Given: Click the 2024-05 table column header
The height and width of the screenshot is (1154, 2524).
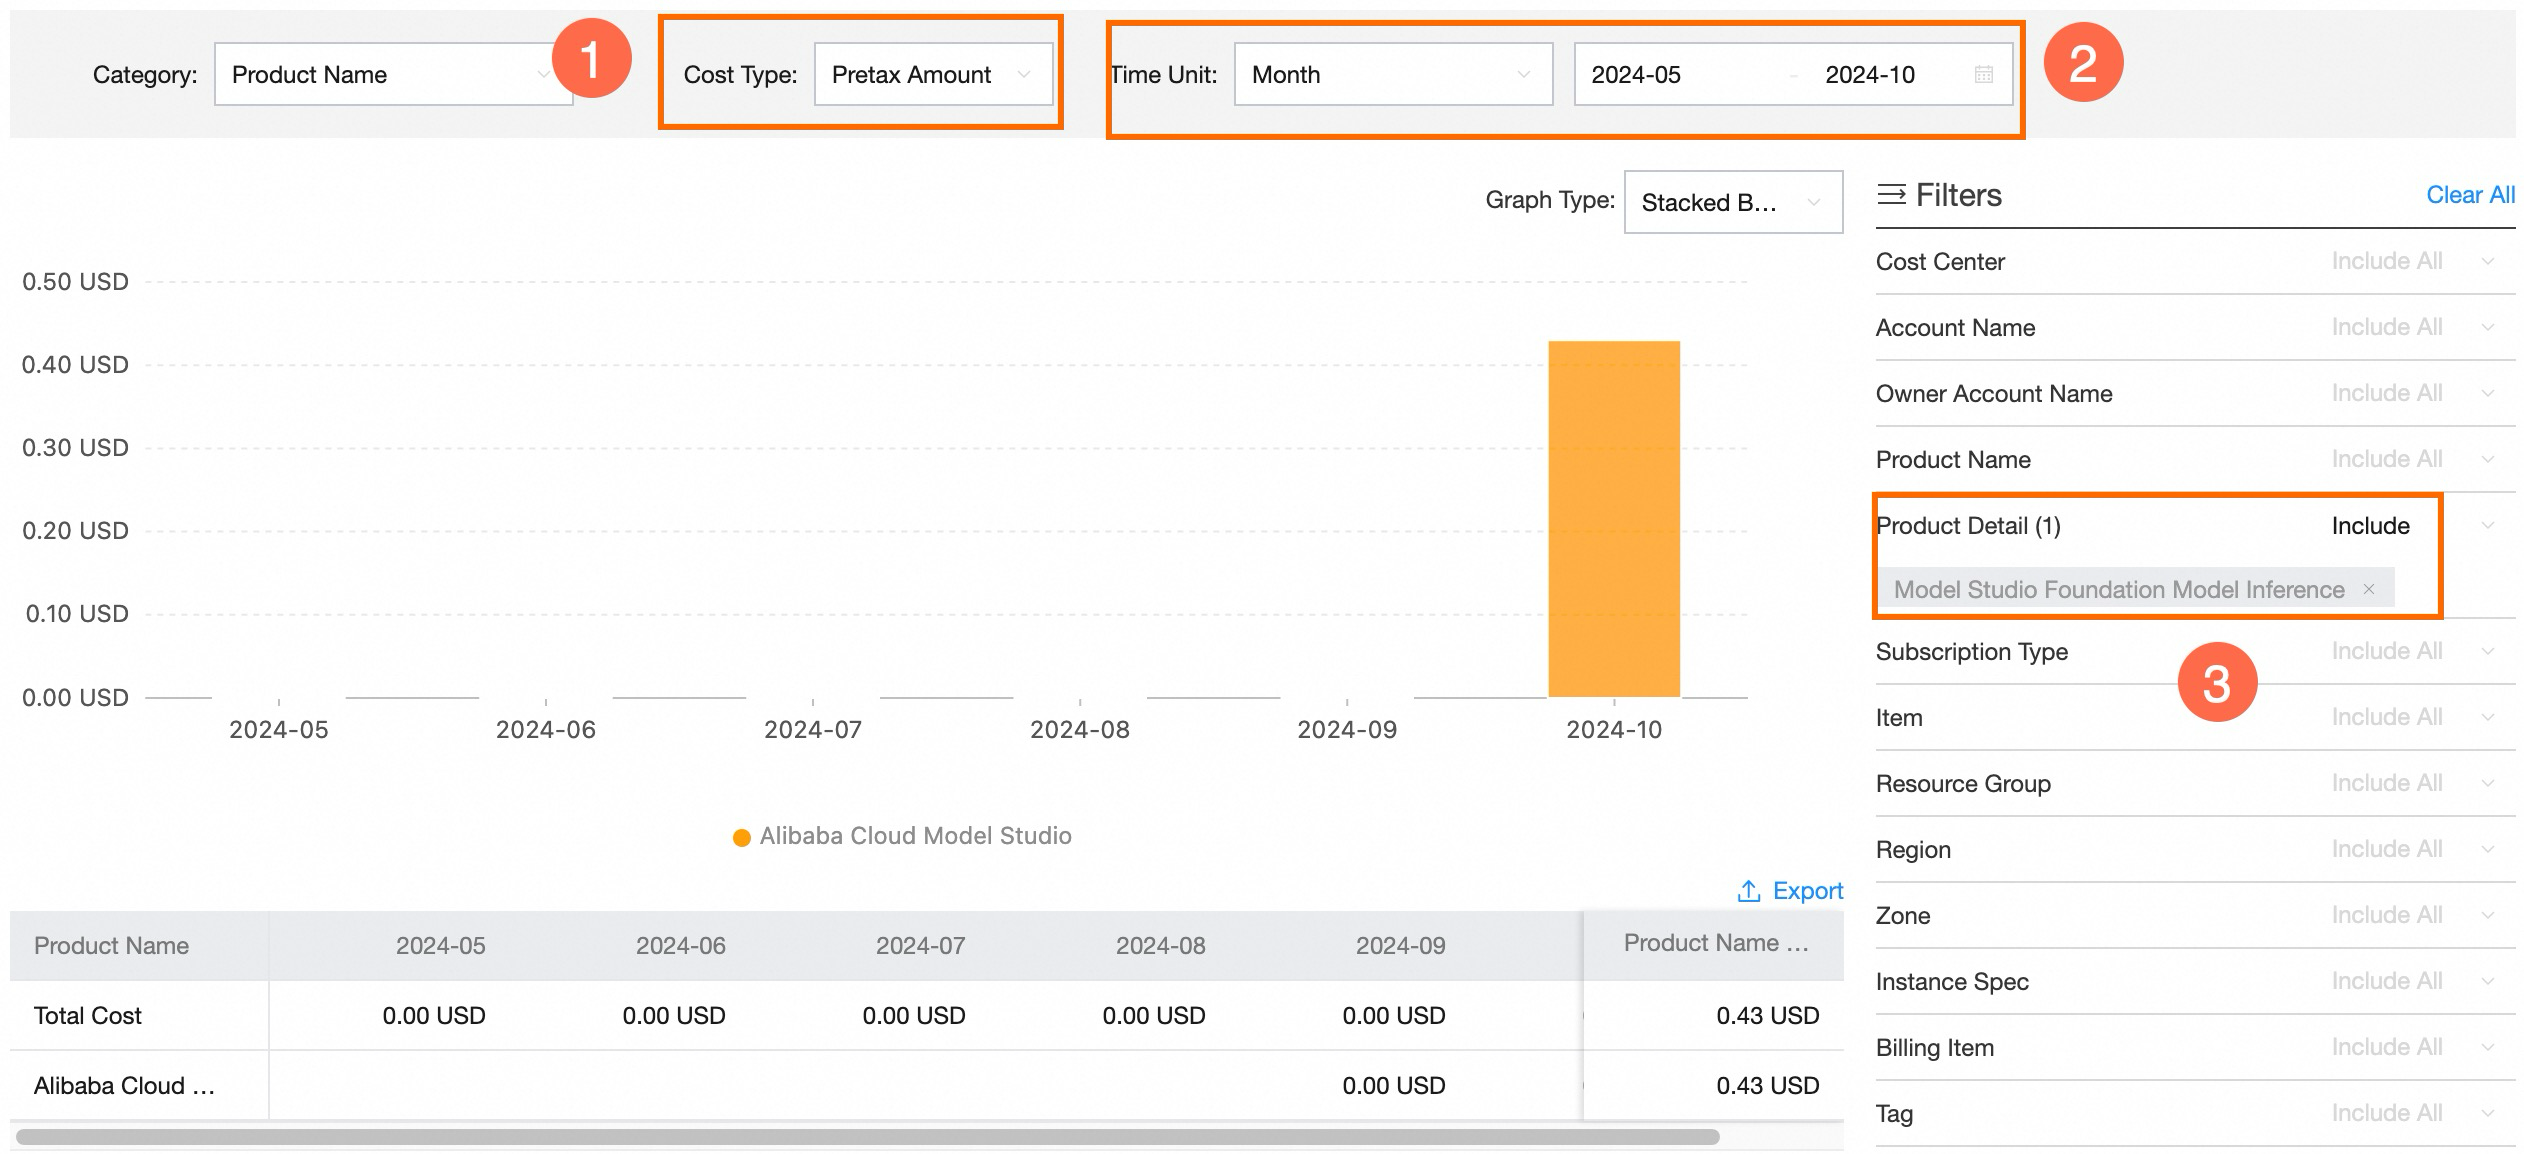Looking at the screenshot, I should pyautogui.click(x=440, y=945).
